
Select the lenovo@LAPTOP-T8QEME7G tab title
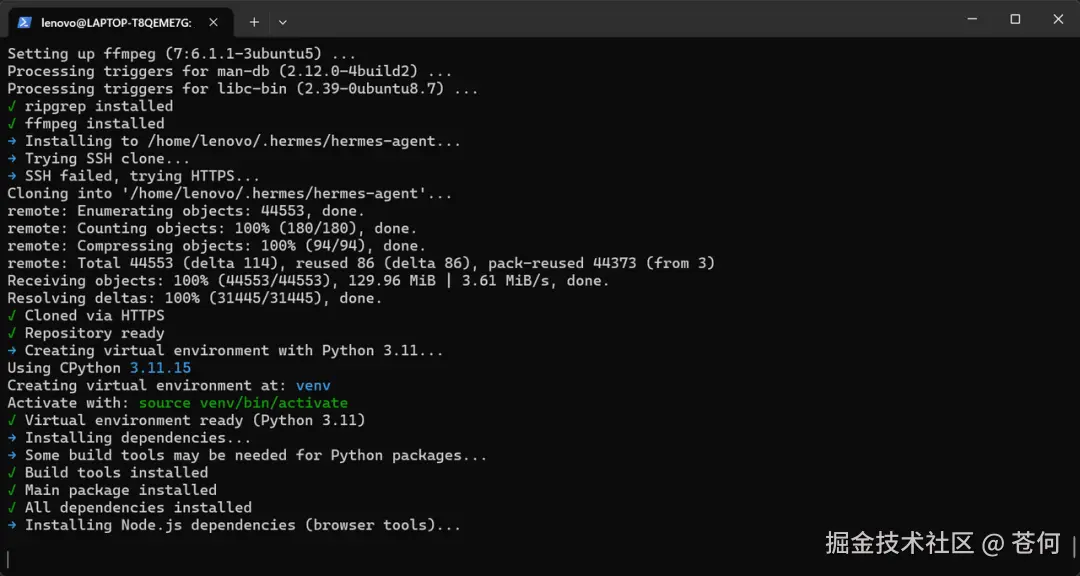click(116, 21)
